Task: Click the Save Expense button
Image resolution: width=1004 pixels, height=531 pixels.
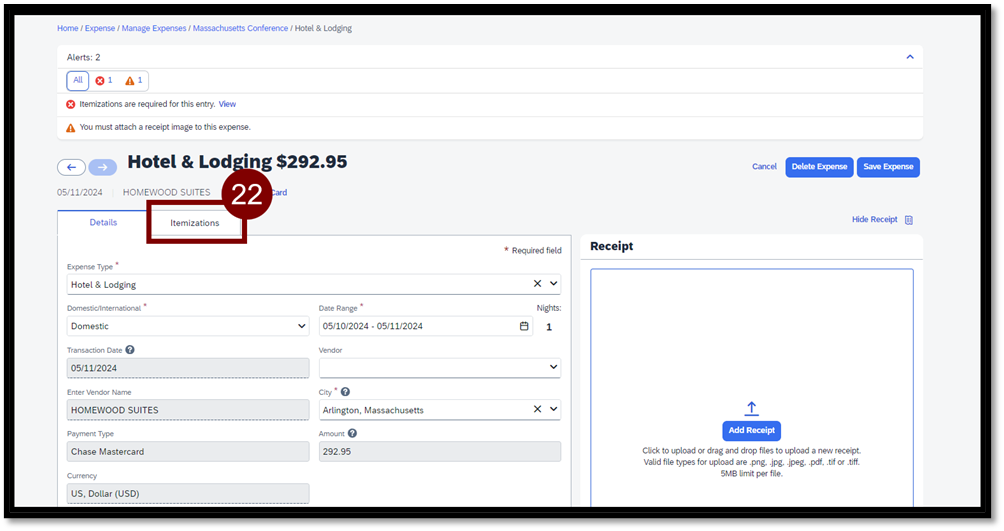Action: tap(887, 167)
